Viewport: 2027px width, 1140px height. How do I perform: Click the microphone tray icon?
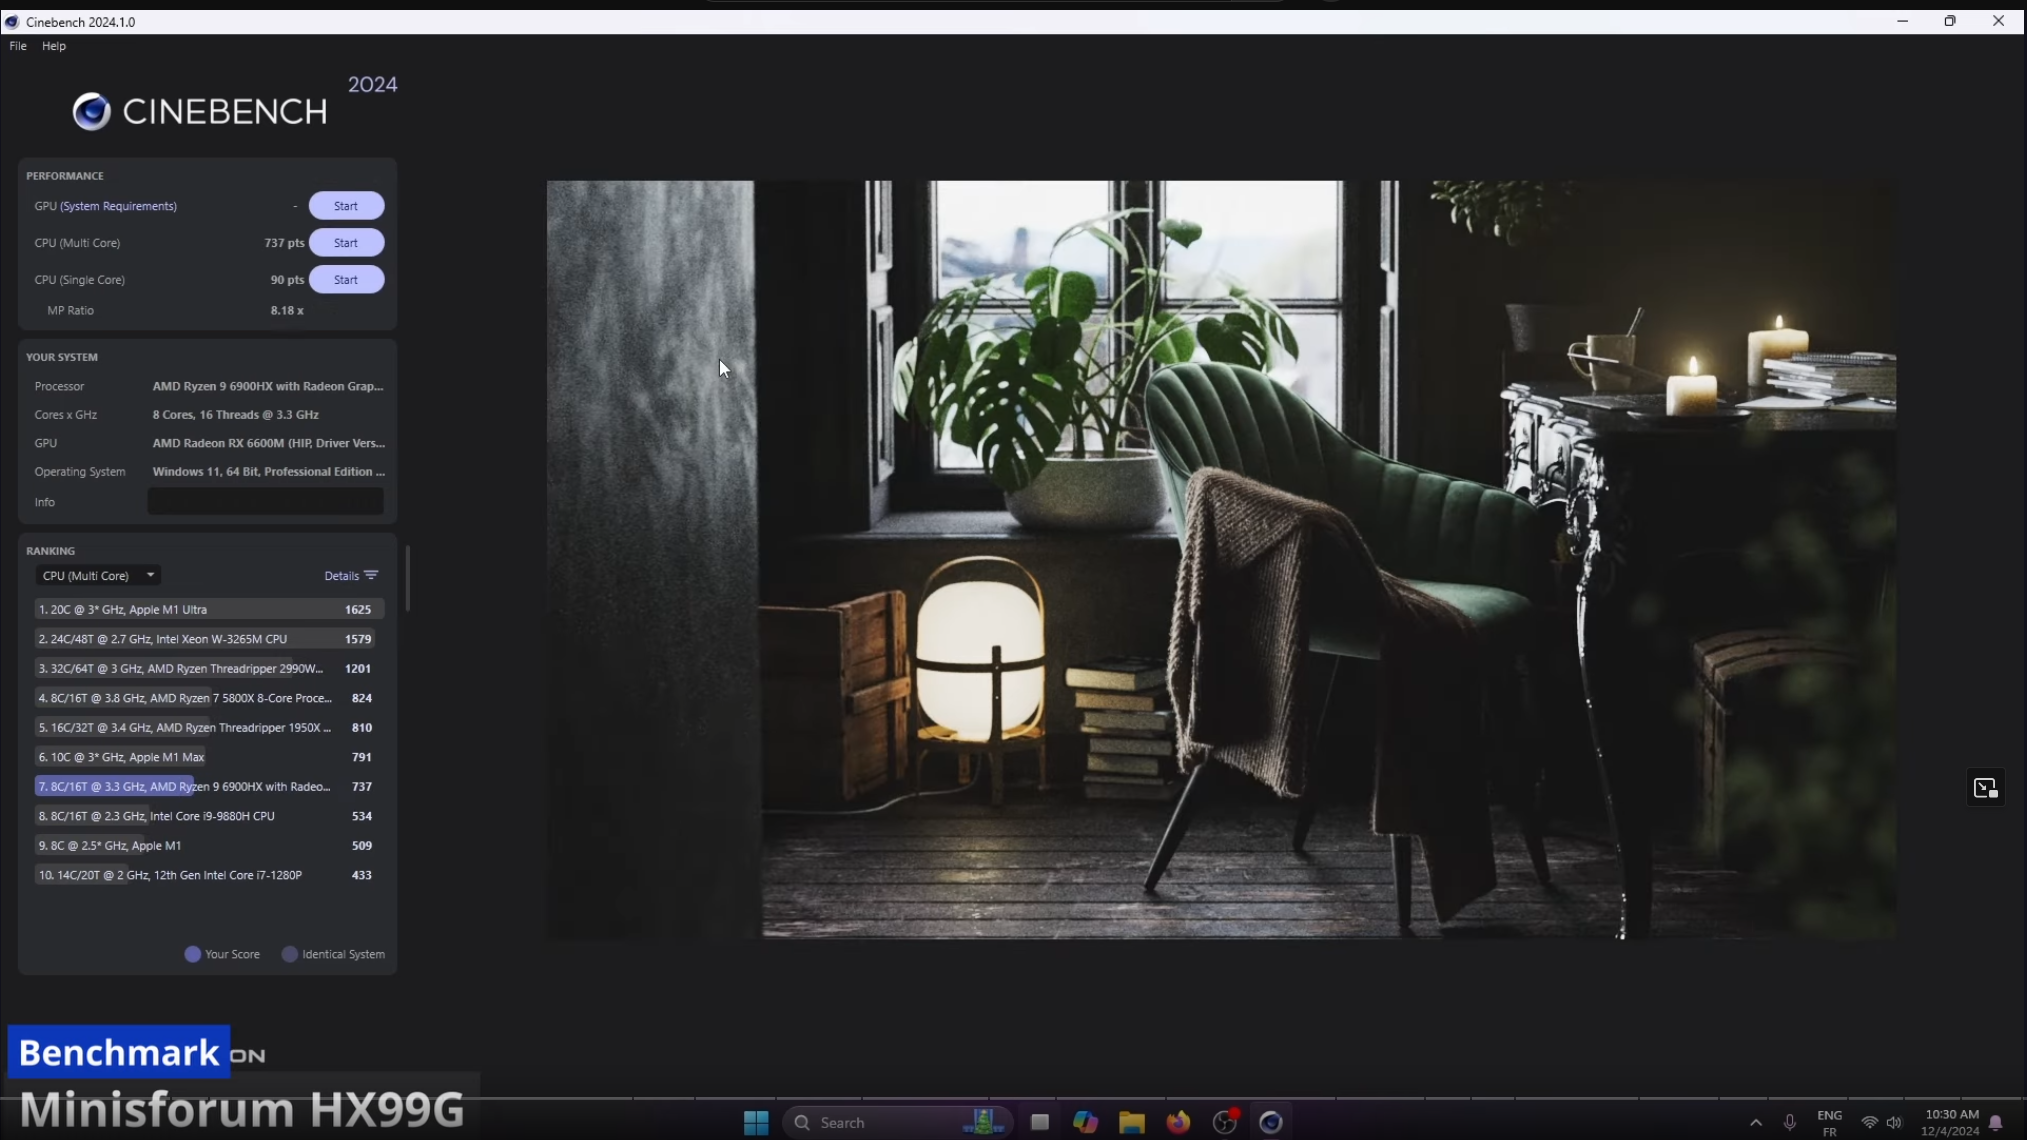coord(1790,1123)
